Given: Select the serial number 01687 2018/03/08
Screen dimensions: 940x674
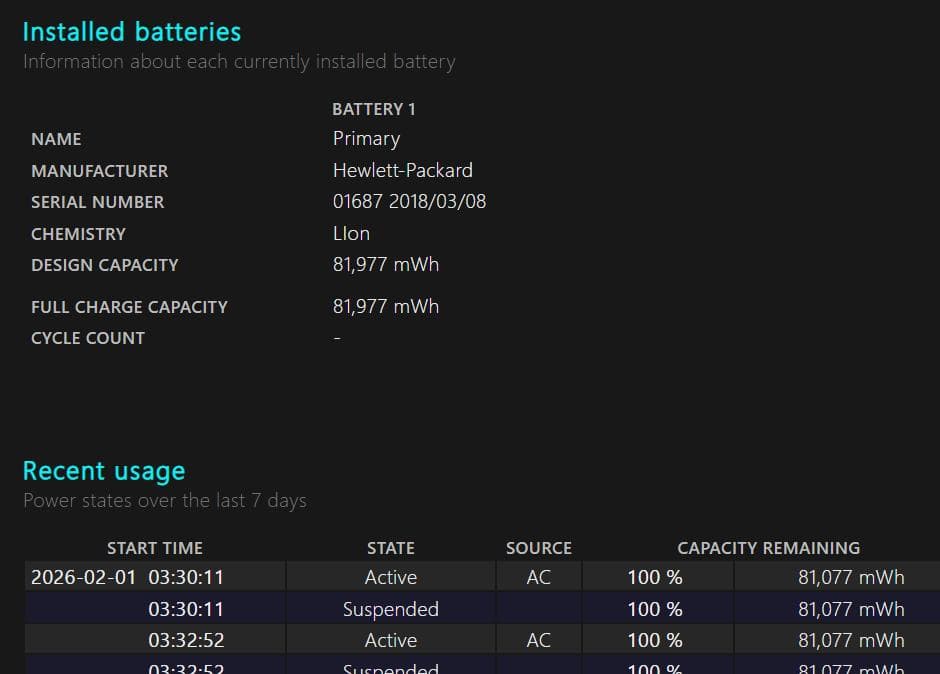Looking at the screenshot, I should (409, 202).
